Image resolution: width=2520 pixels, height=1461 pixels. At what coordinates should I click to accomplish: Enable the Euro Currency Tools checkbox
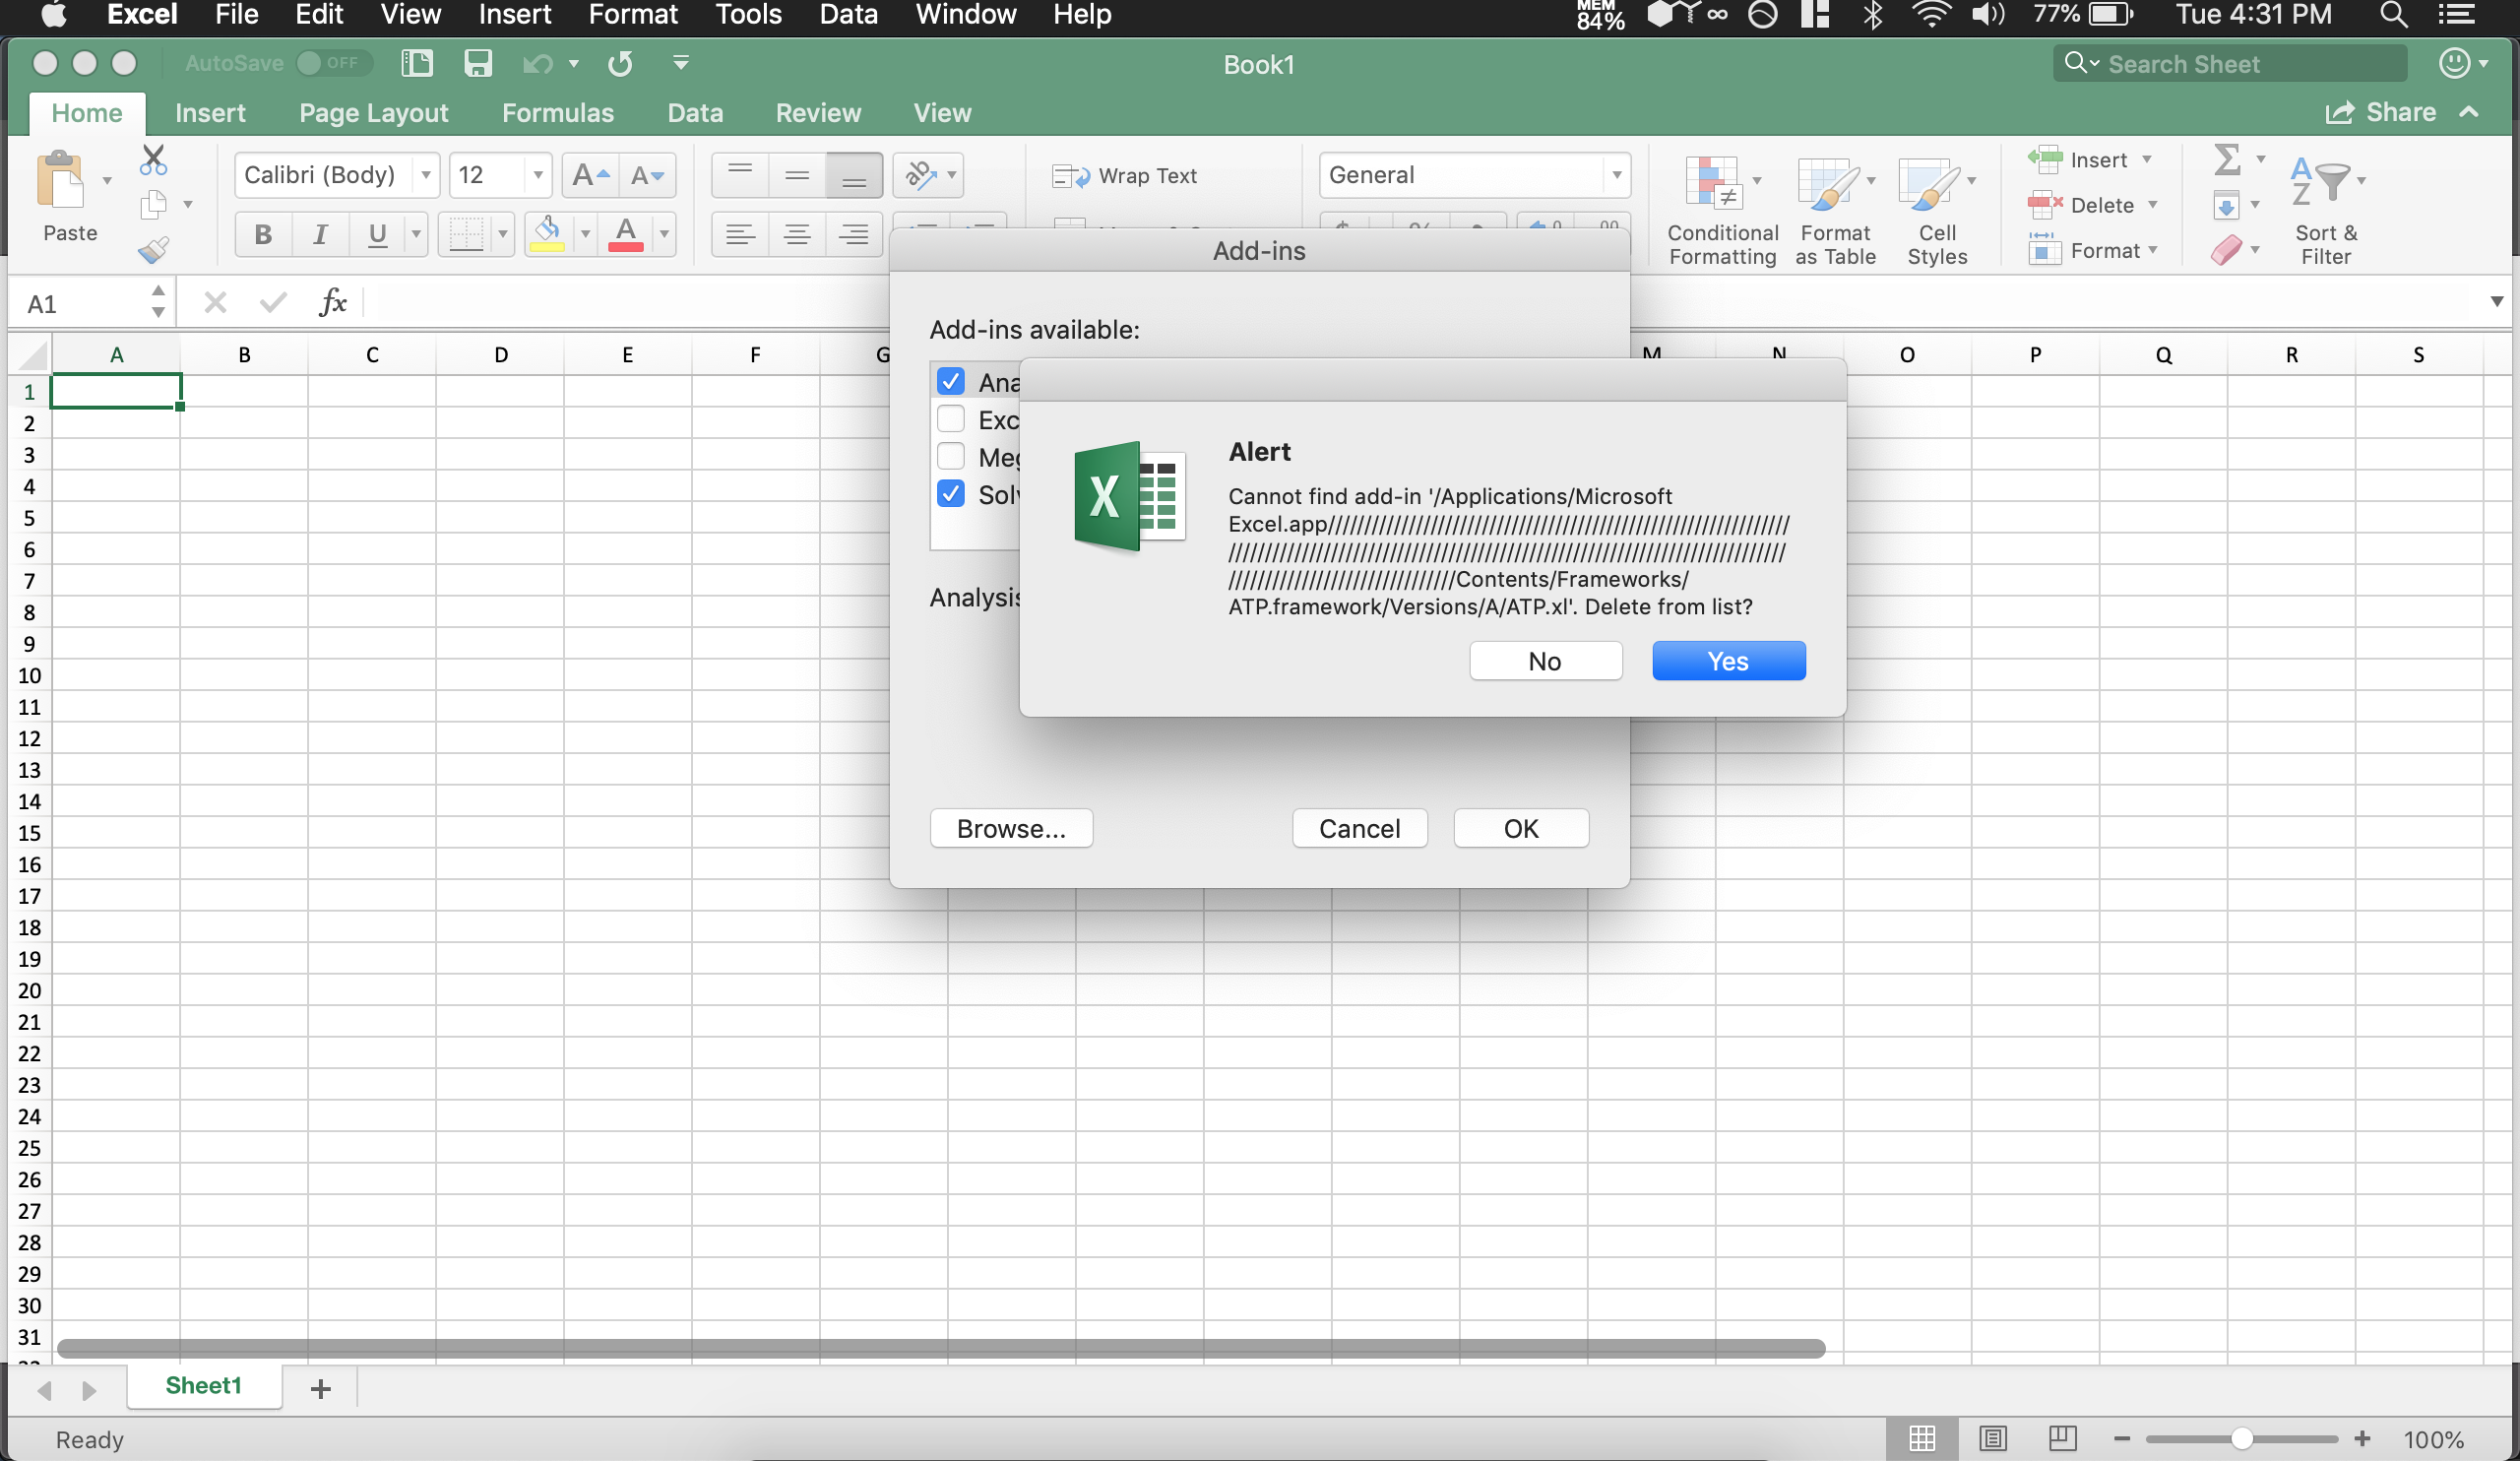tap(953, 419)
